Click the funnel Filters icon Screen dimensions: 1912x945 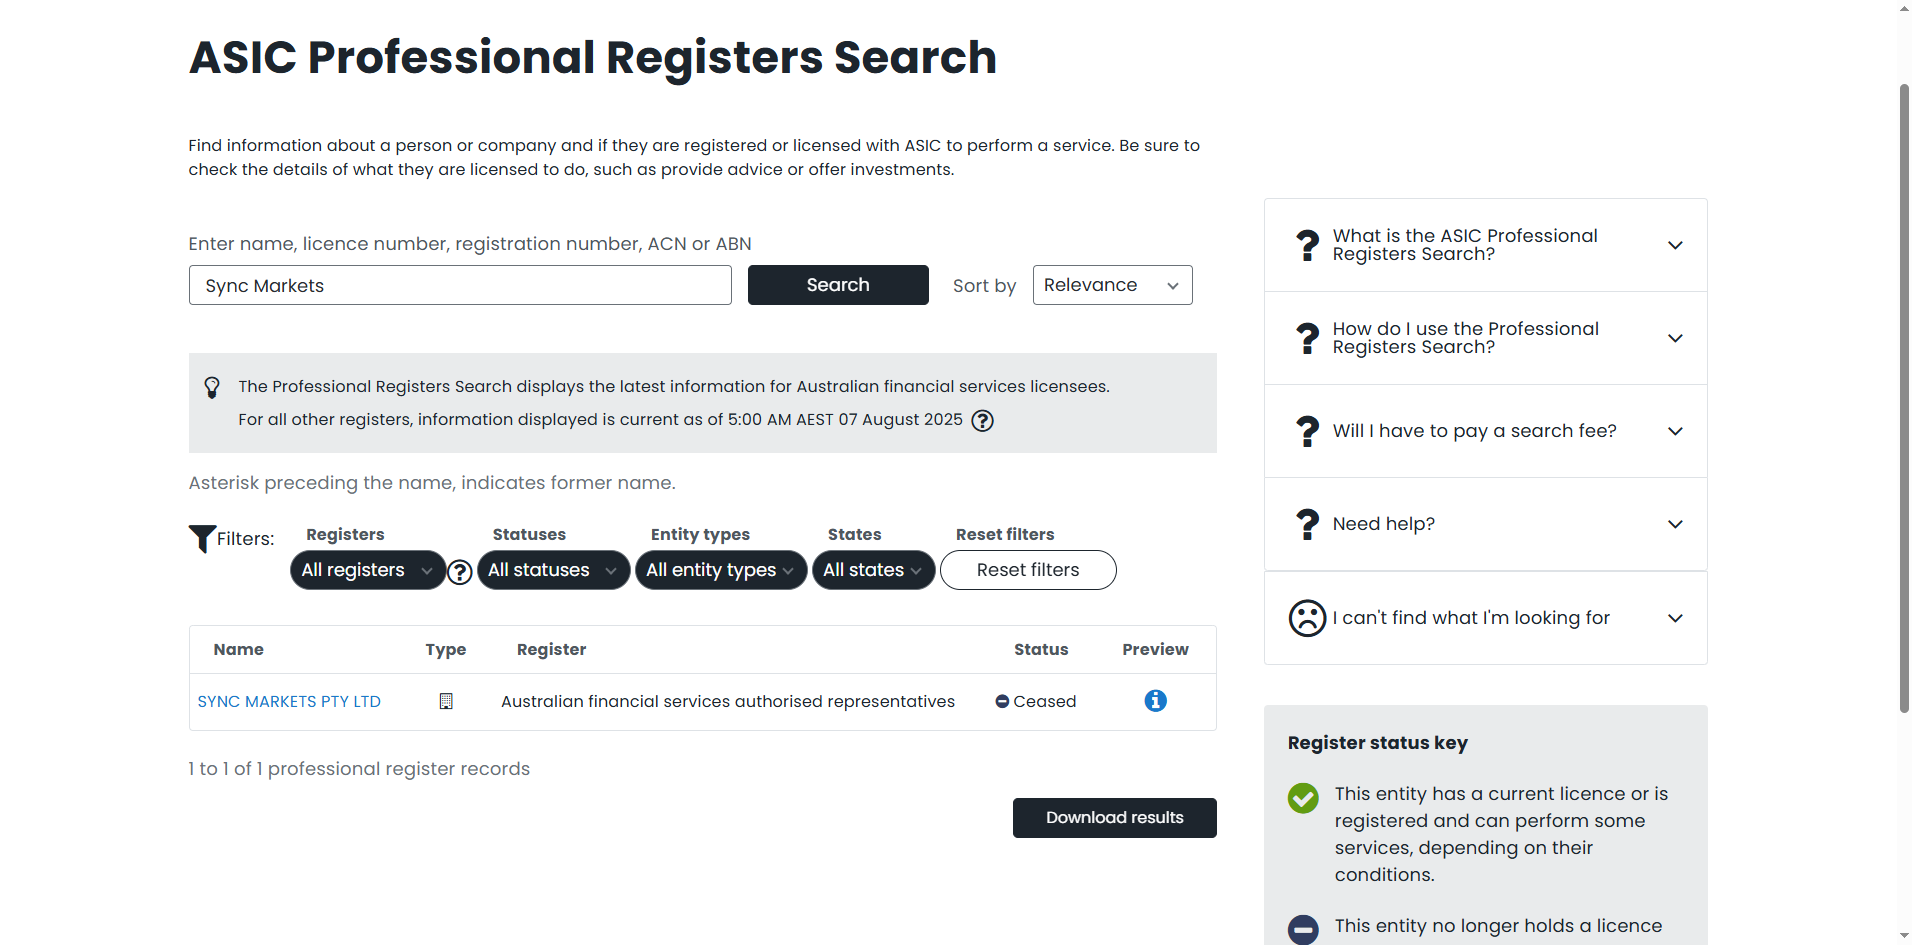point(202,538)
